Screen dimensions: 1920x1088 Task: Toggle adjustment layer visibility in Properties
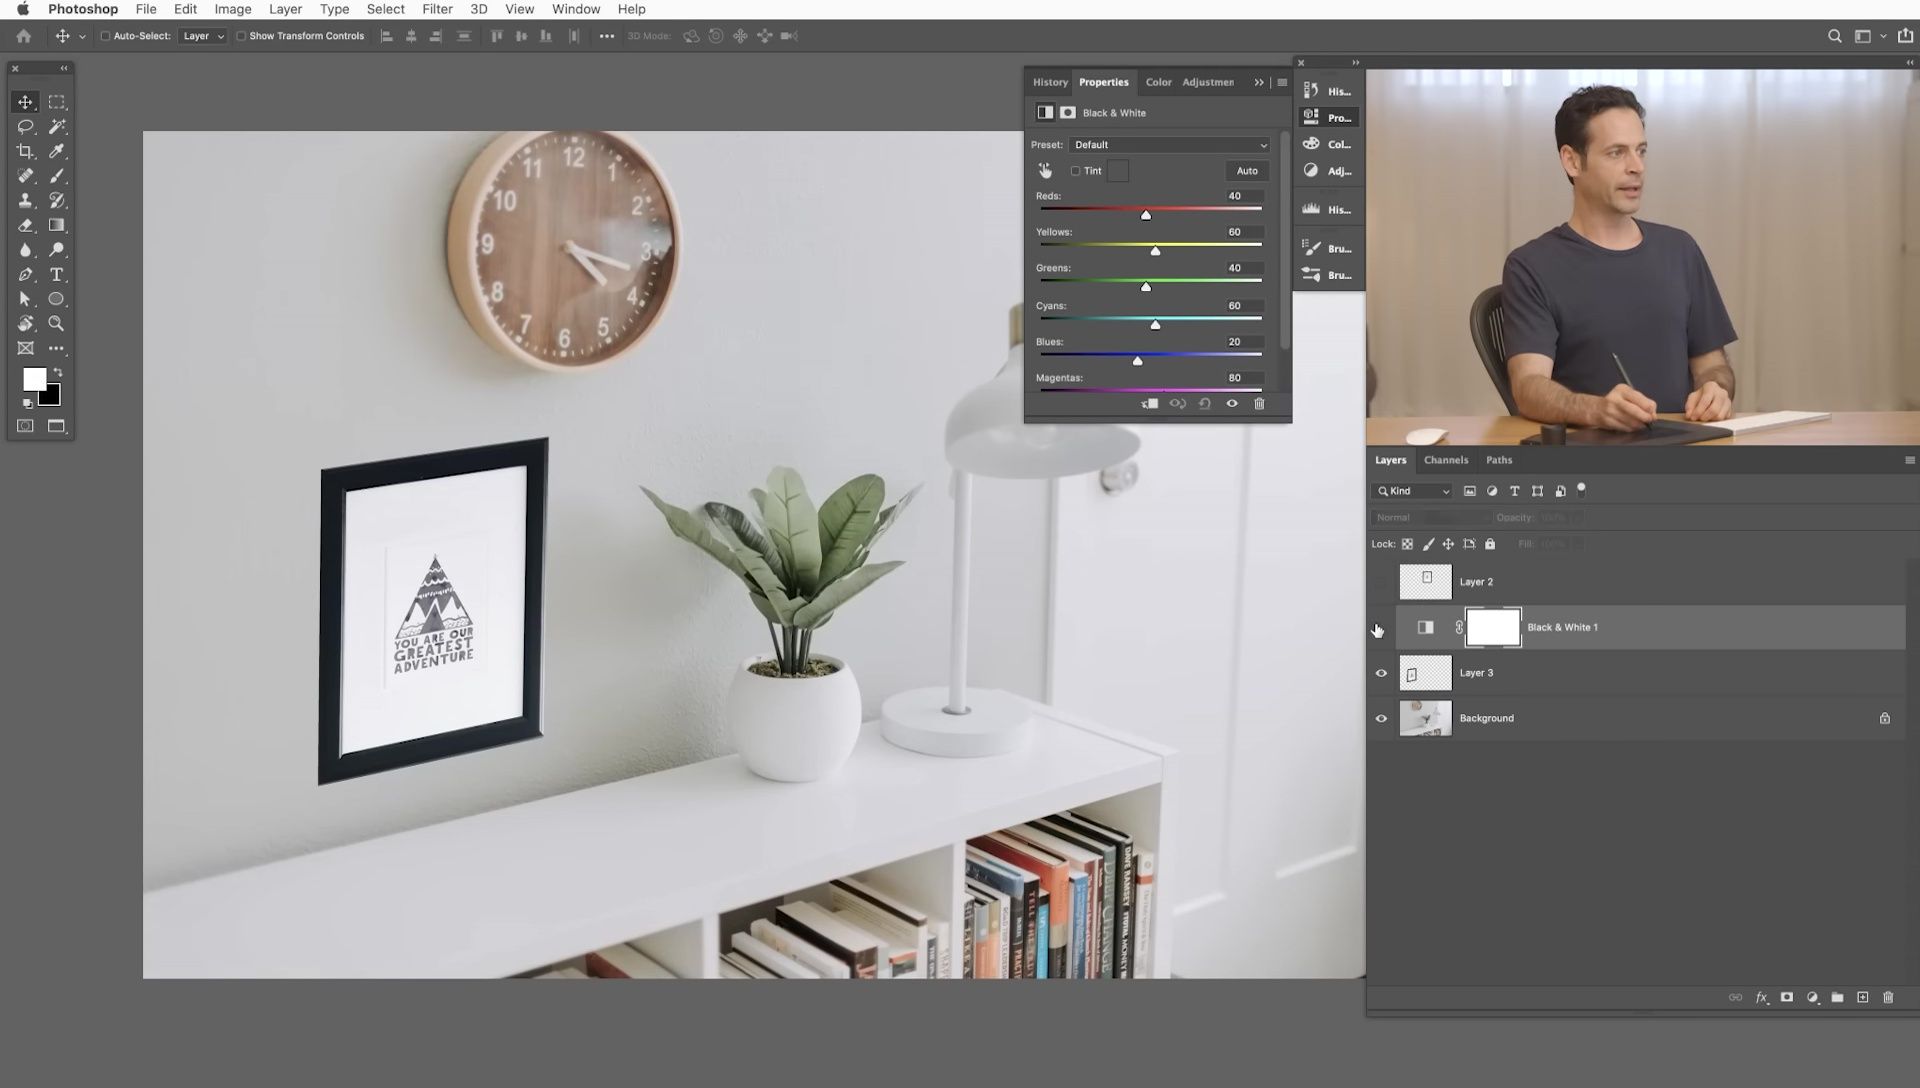pyautogui.click(x=1232, y=404)
